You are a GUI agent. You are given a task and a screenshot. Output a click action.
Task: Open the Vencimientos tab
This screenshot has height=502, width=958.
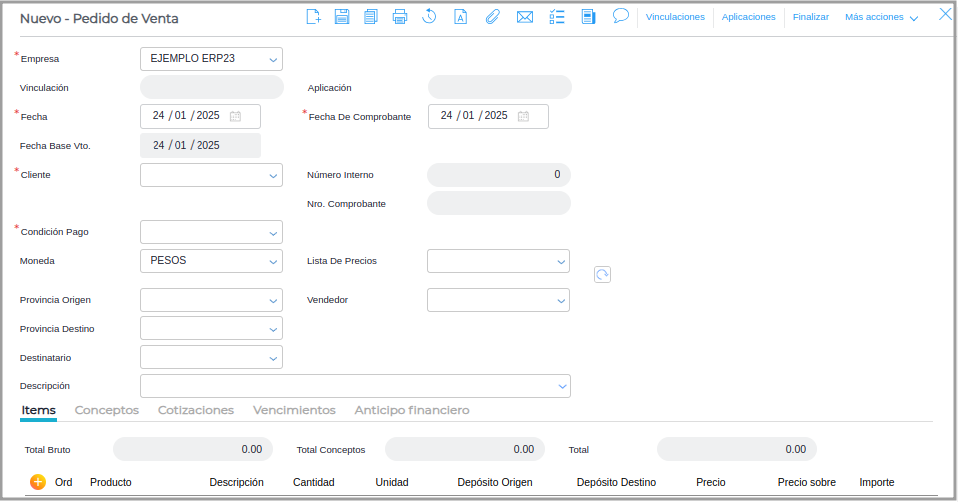(294, 410)
